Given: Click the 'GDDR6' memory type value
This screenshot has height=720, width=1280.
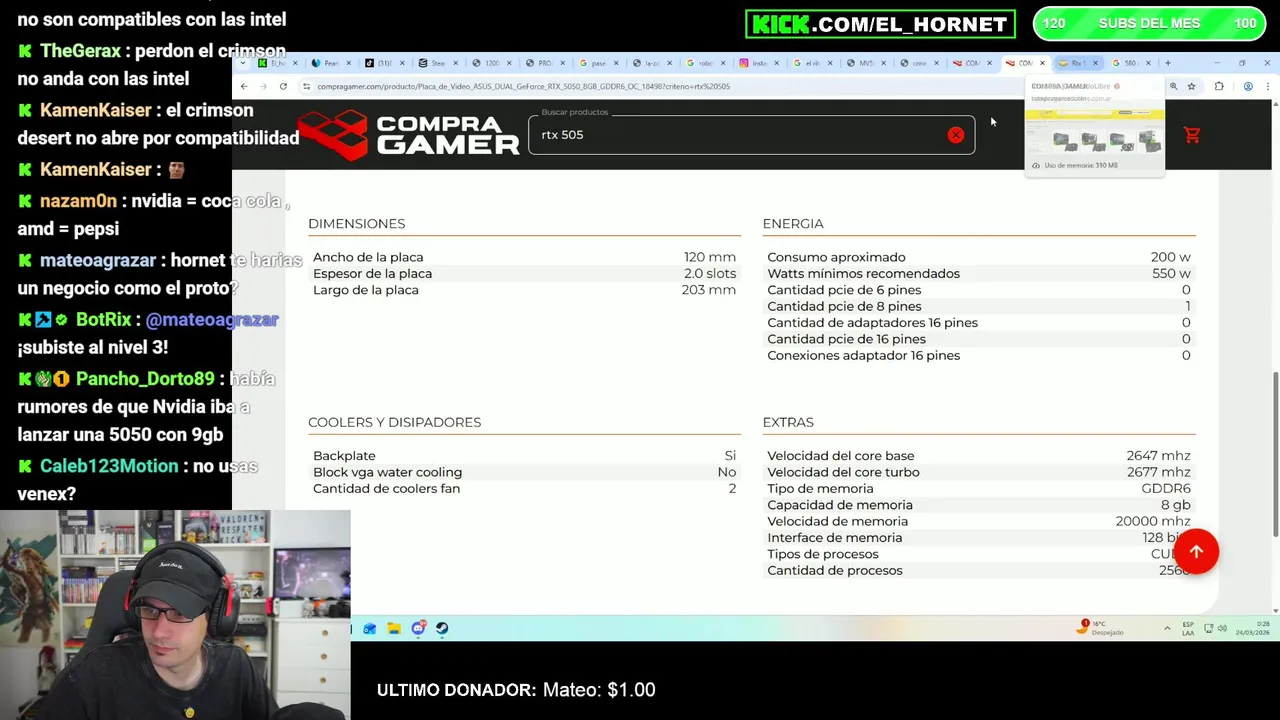Looking at the screenshot, I should click(x=1166, y=488).
